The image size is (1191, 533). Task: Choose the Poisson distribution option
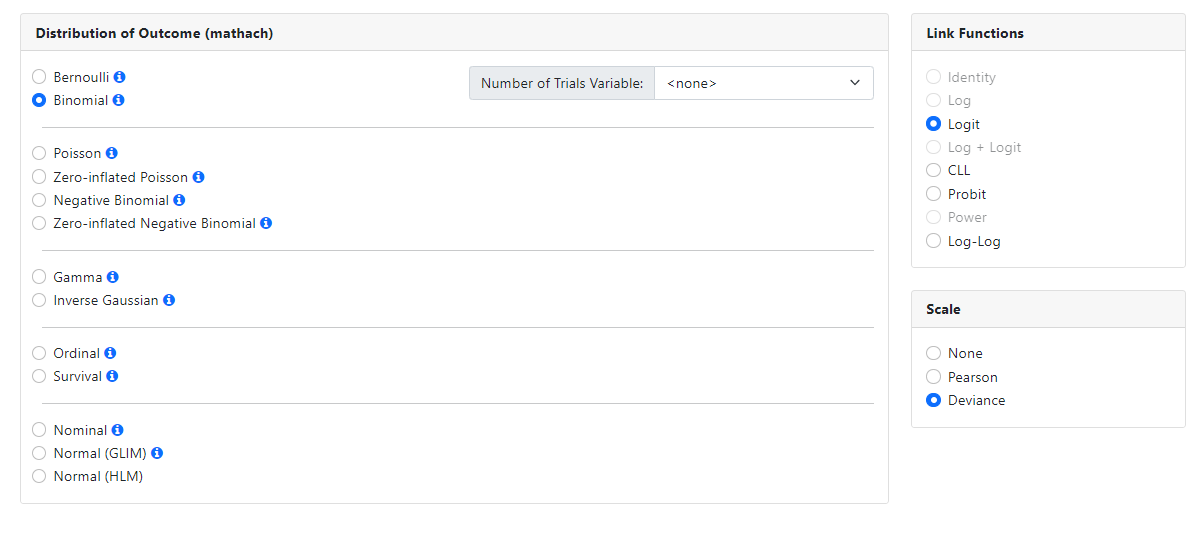(x=39, y=153)
